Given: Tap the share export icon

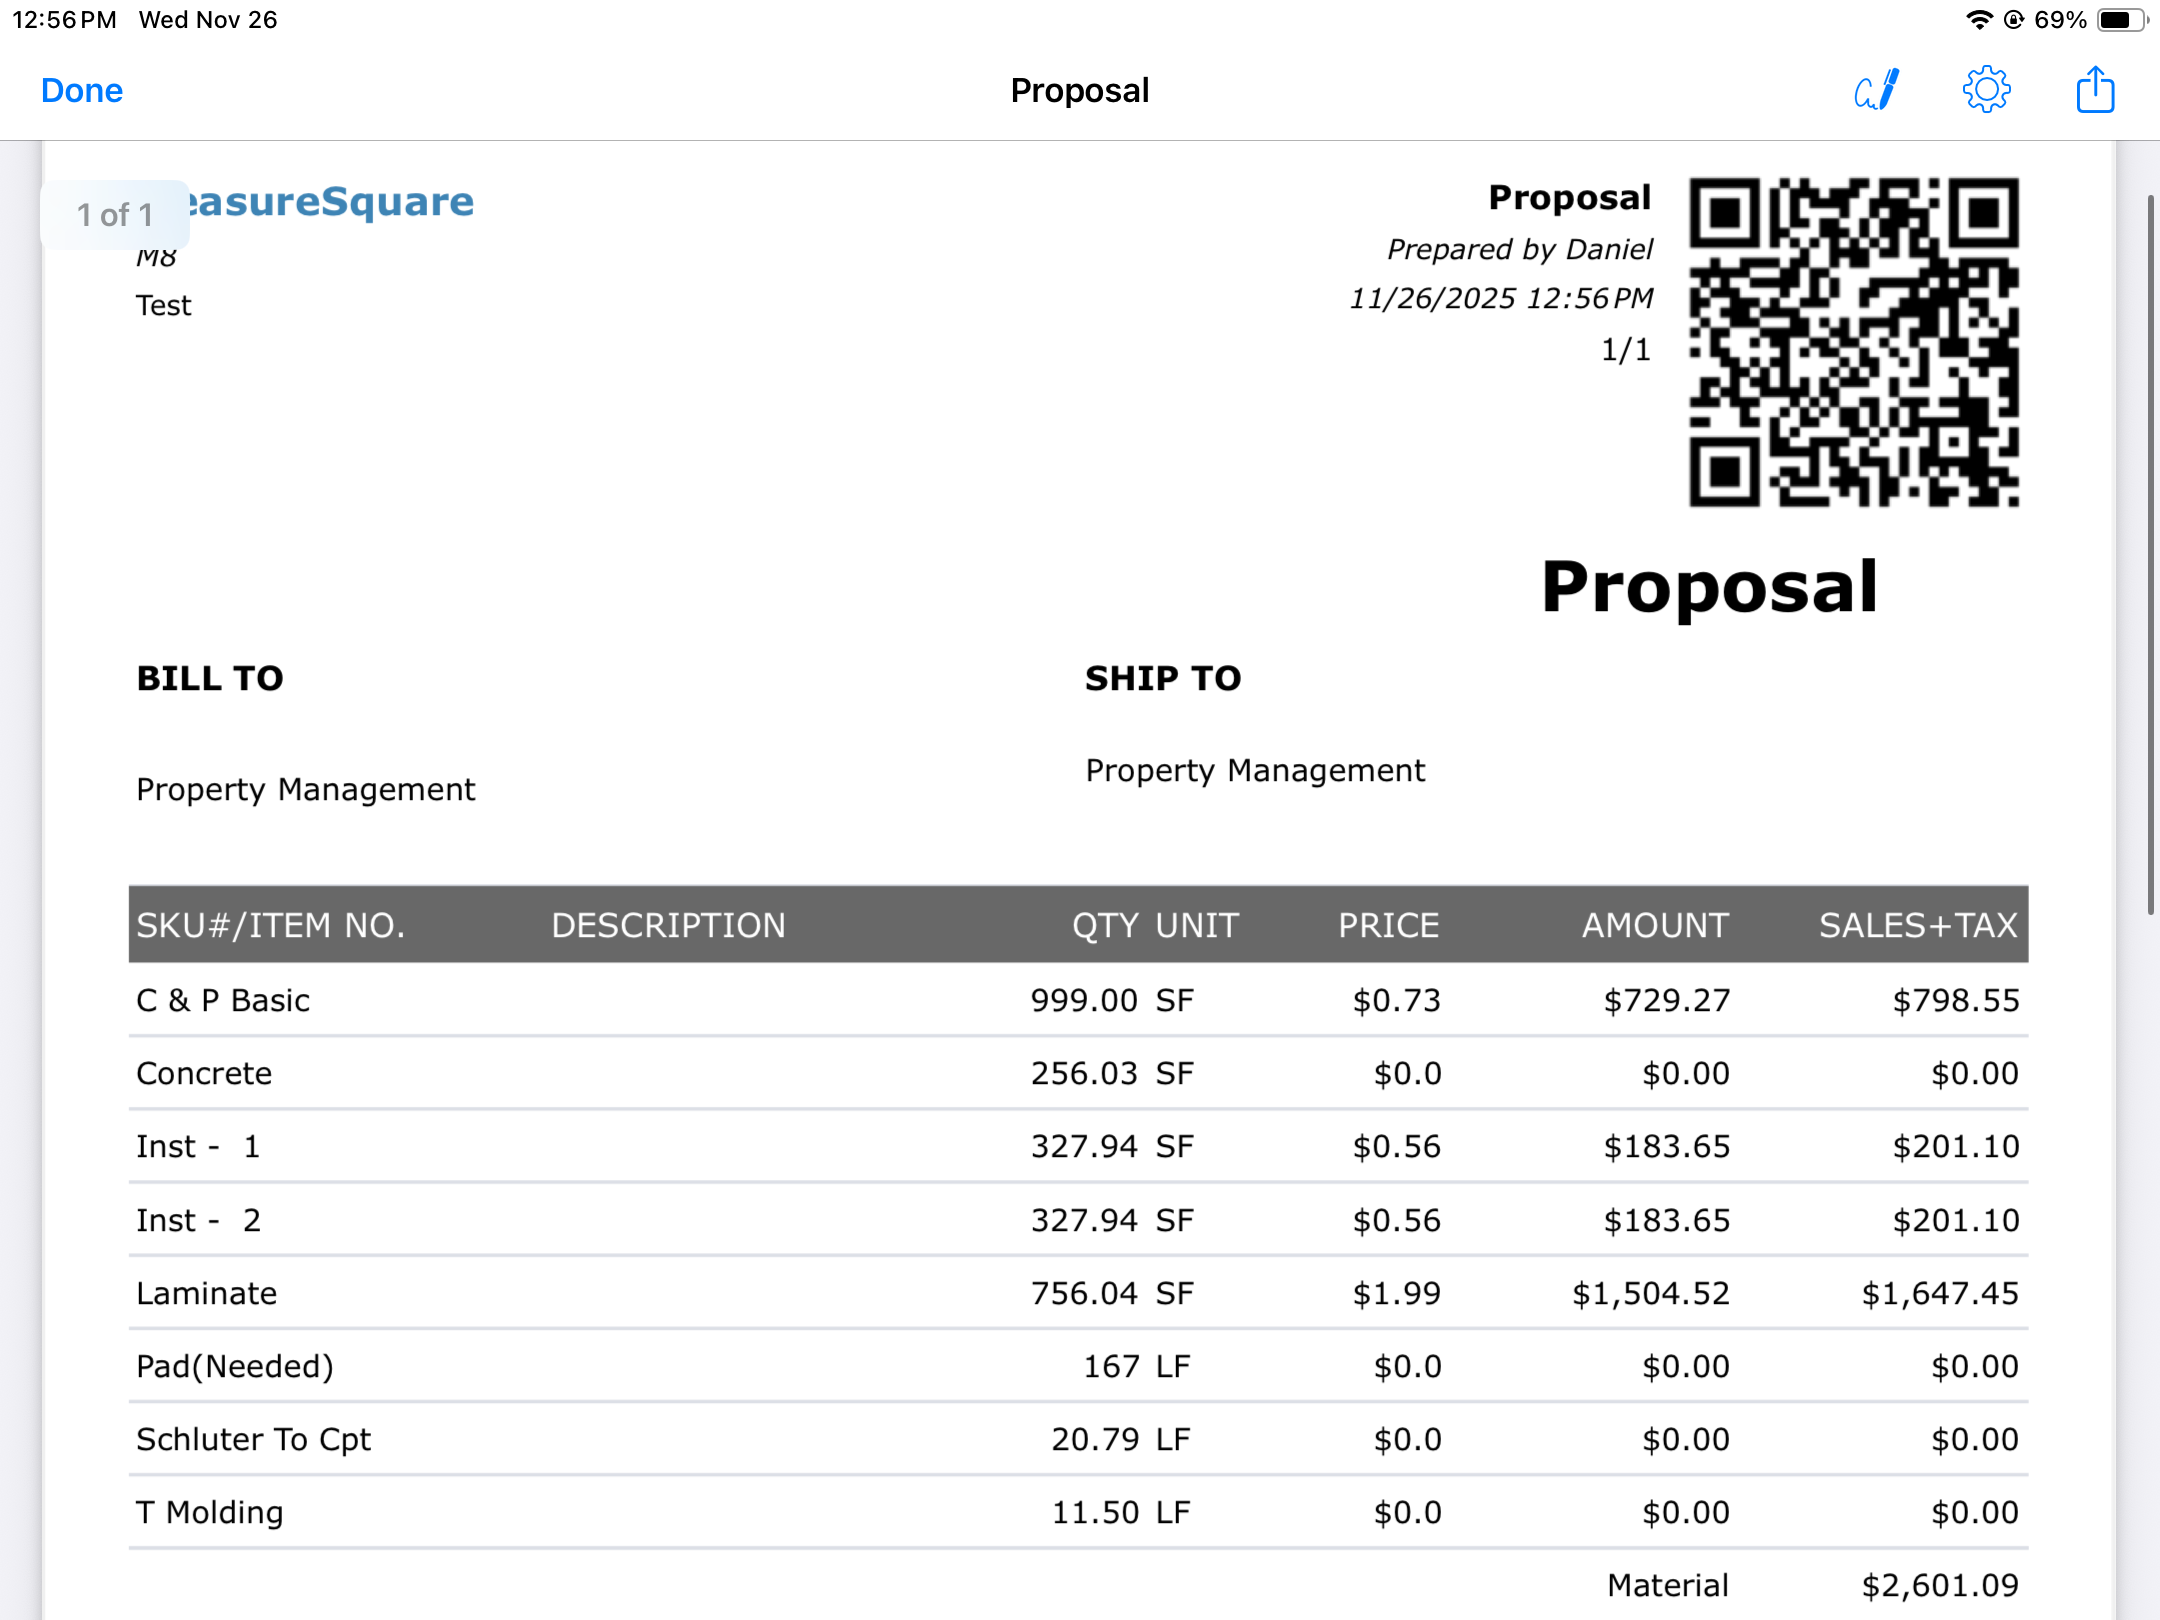Looking at the screenshot, I should click(2095, 90).
